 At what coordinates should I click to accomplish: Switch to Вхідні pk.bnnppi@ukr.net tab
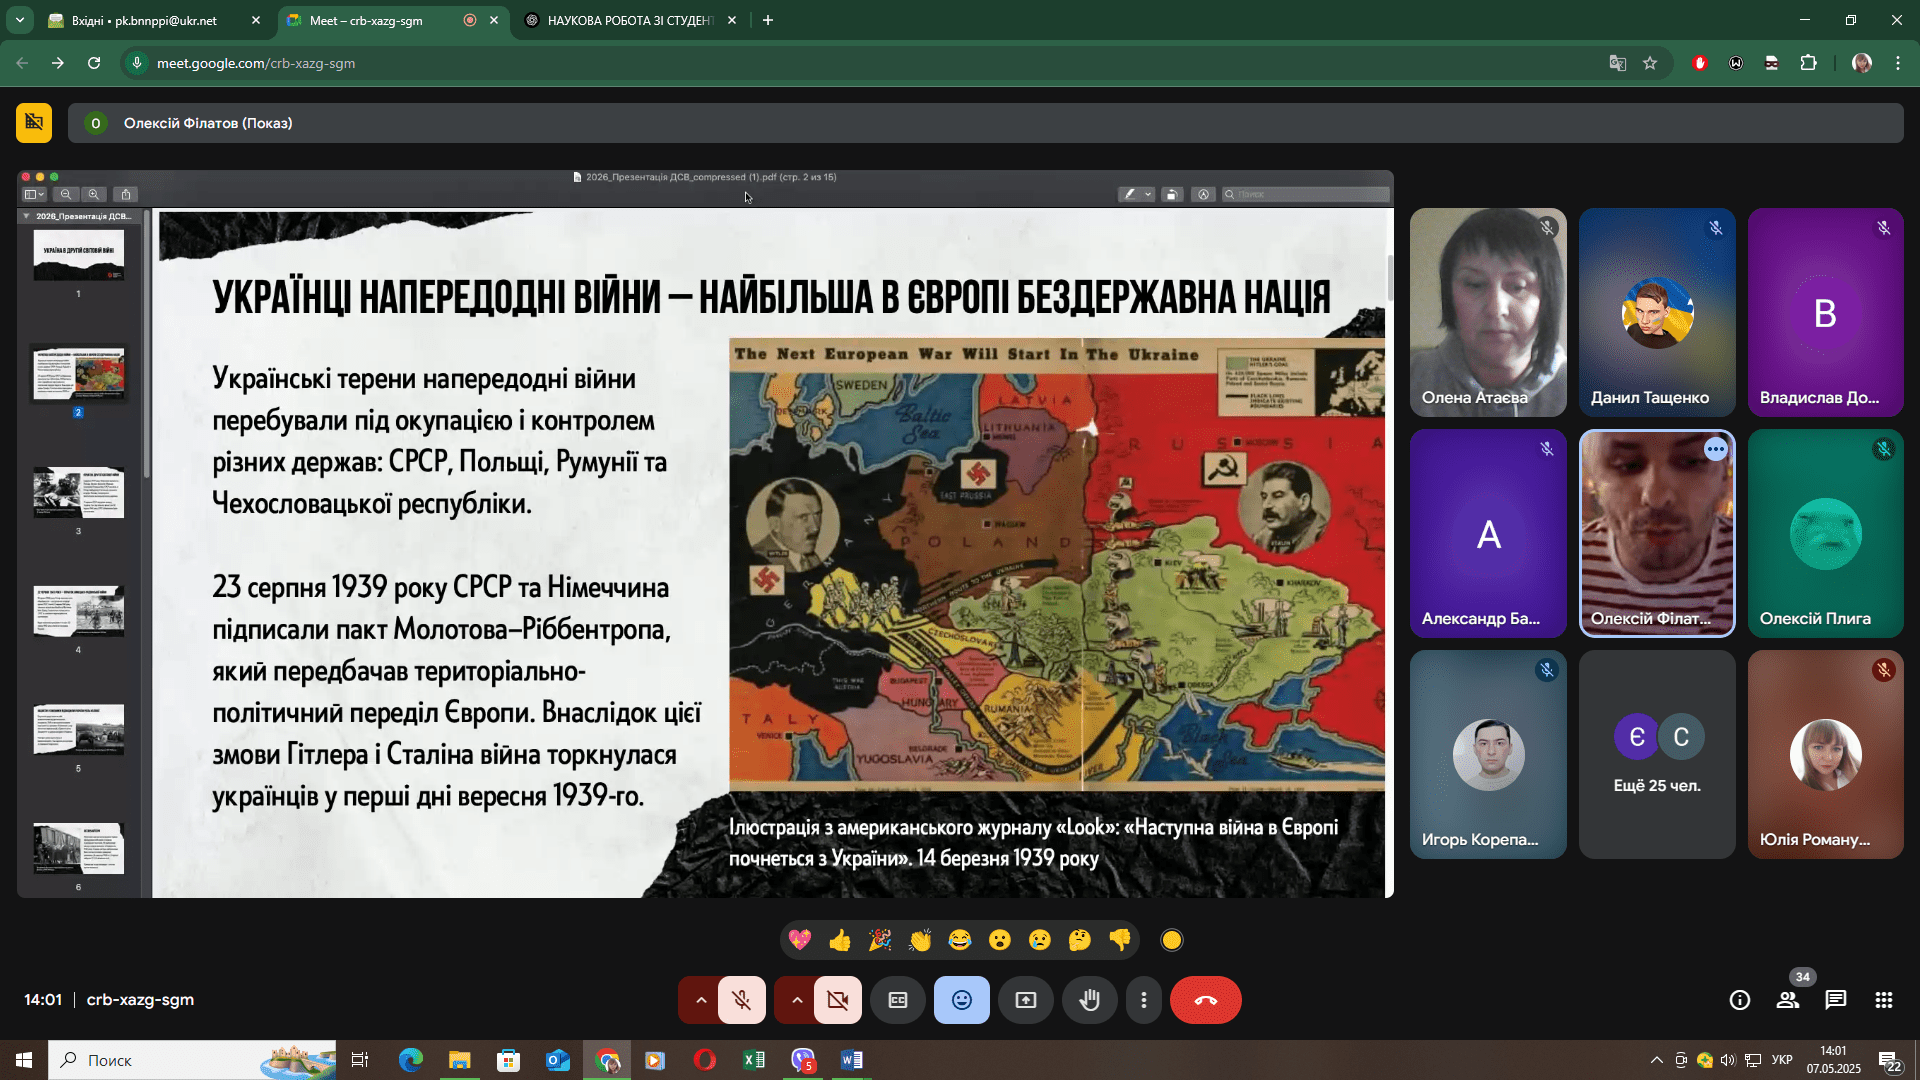155,20
